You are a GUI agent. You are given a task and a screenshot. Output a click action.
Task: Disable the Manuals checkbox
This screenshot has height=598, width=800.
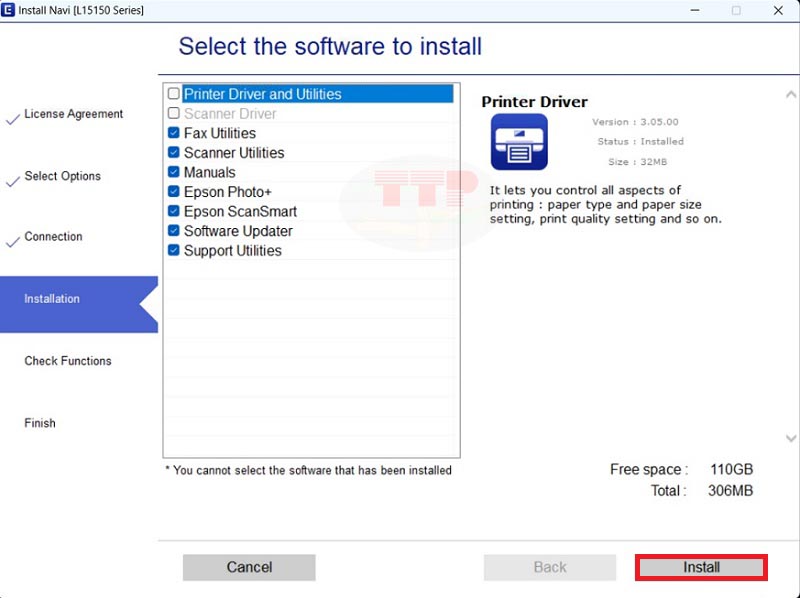click(173, 172)
